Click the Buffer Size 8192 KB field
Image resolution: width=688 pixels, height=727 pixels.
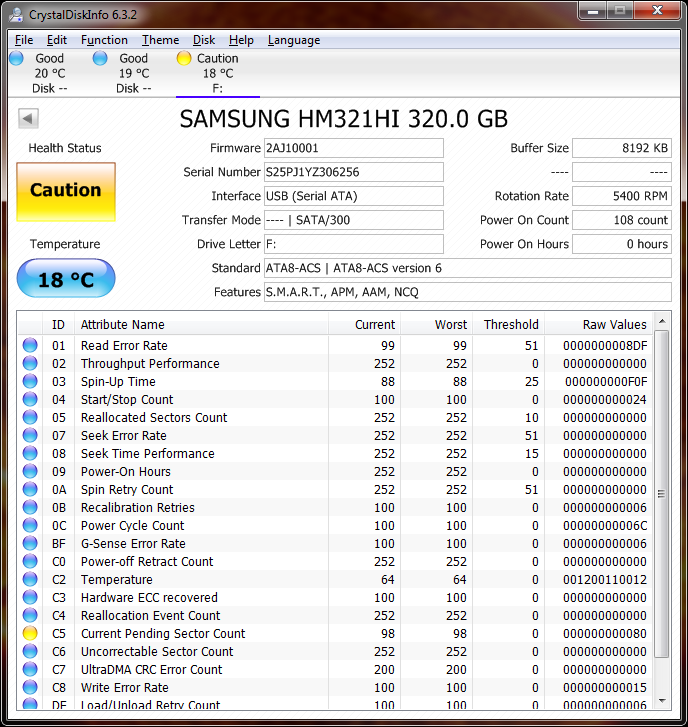click(x=622, y=148)
